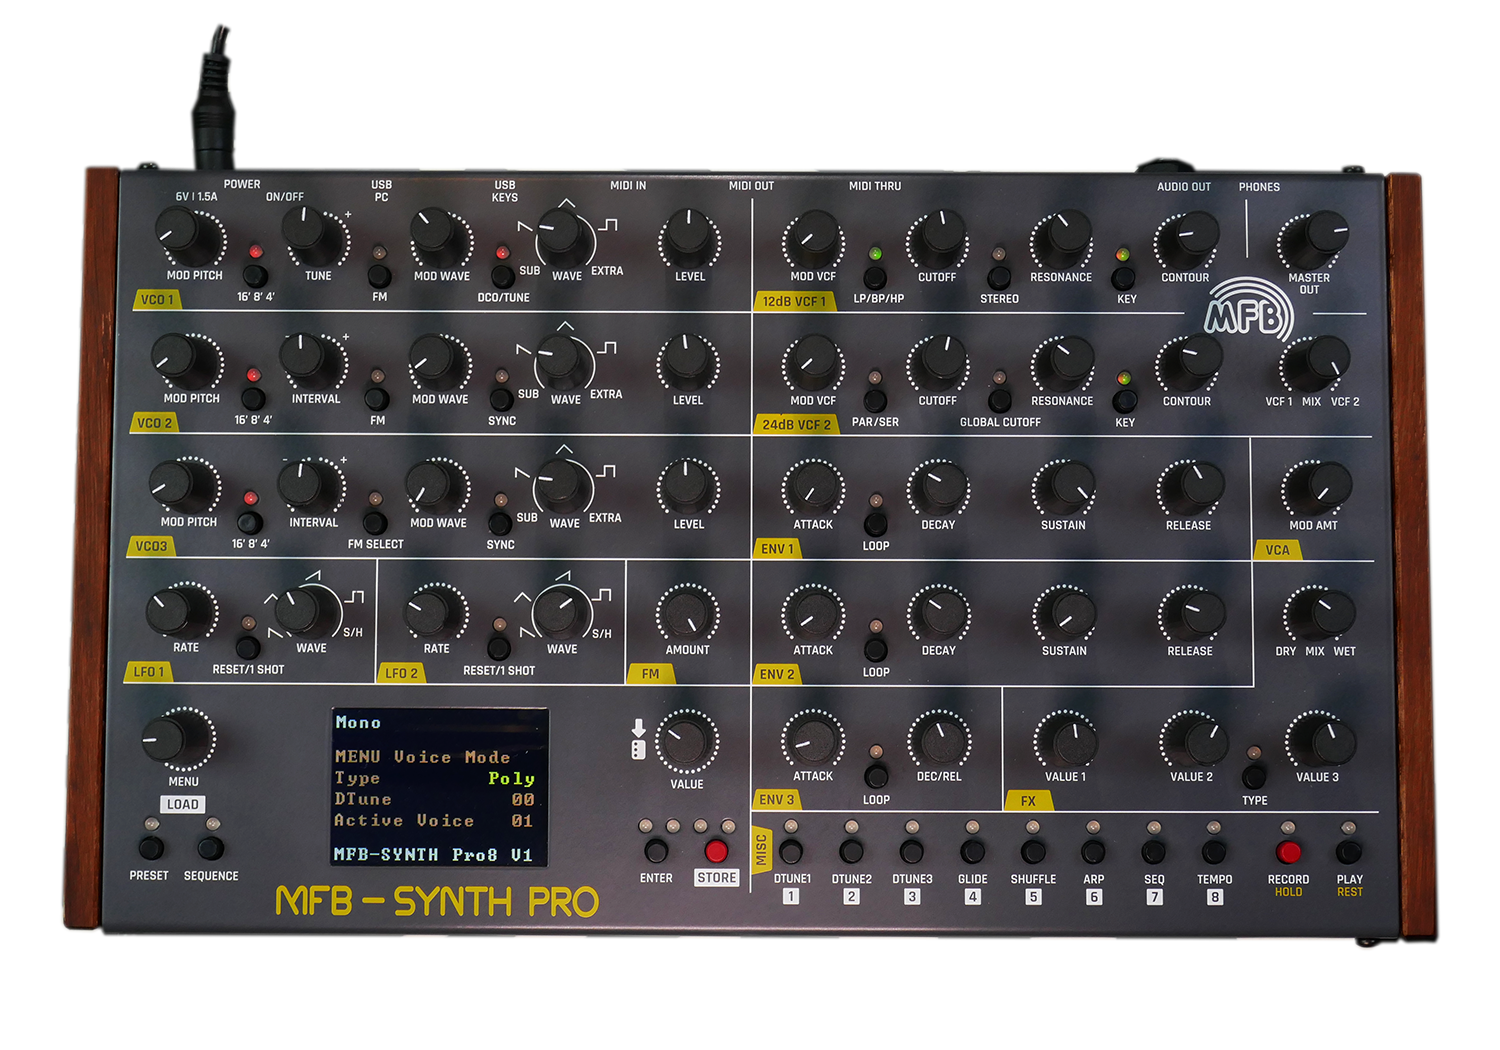Toggle the FM SELECT button on VCO3

375,523
